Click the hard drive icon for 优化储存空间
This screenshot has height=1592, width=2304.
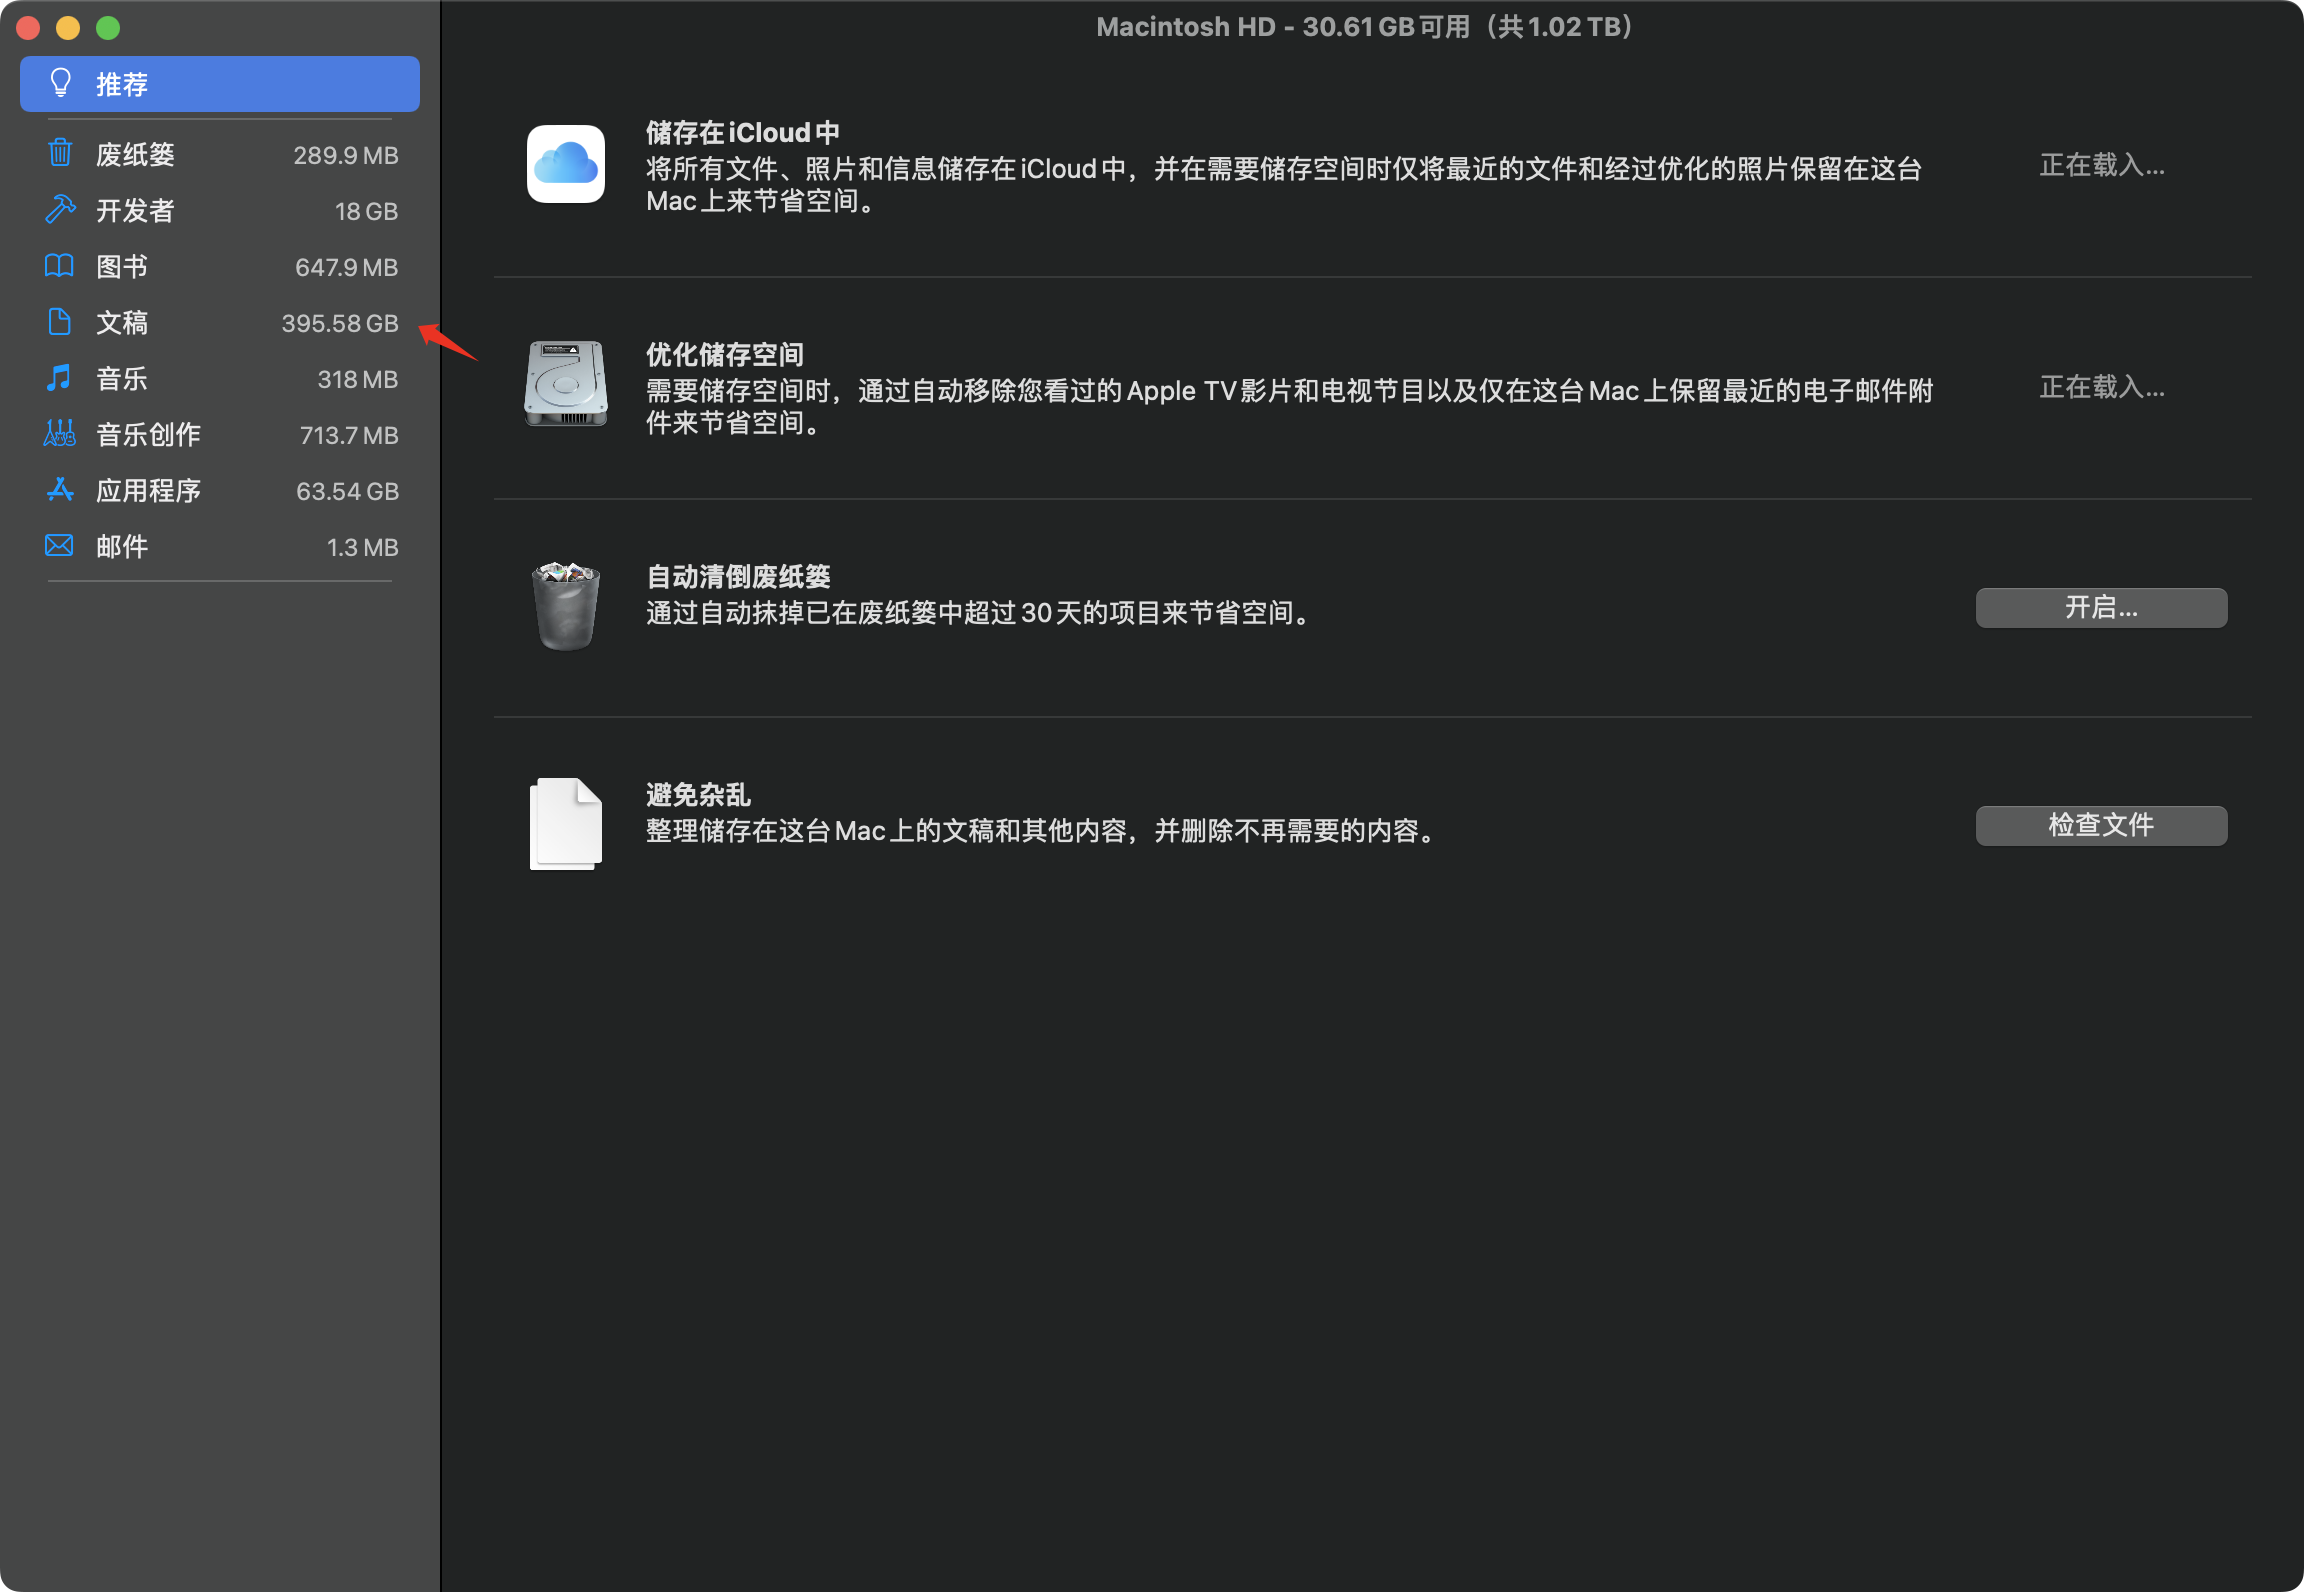click(566, 384)
